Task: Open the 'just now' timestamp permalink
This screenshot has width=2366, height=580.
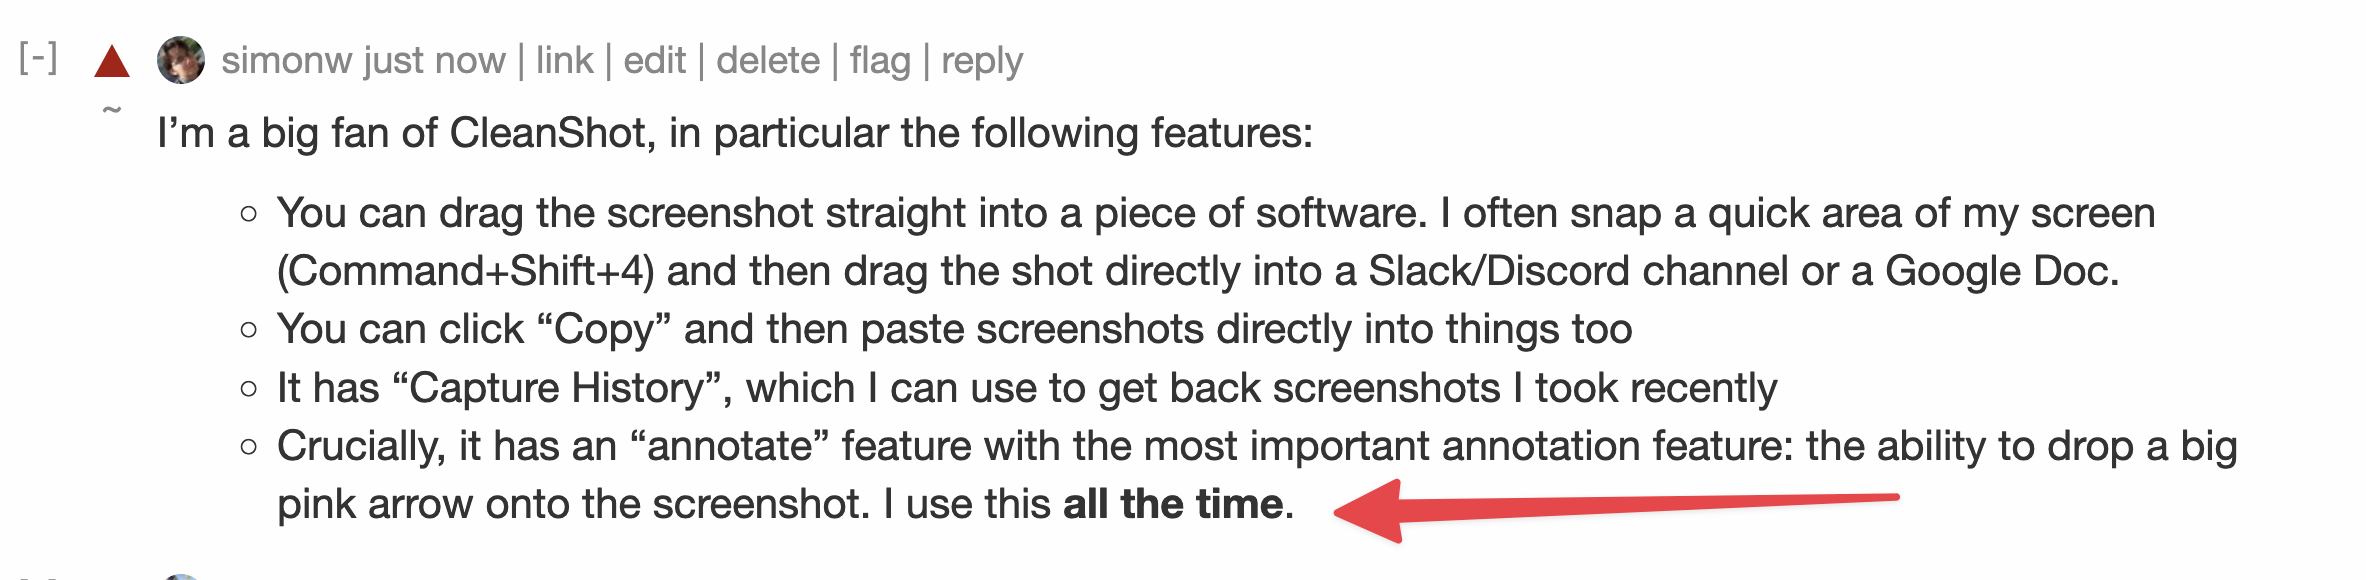Action: point(435,61)
